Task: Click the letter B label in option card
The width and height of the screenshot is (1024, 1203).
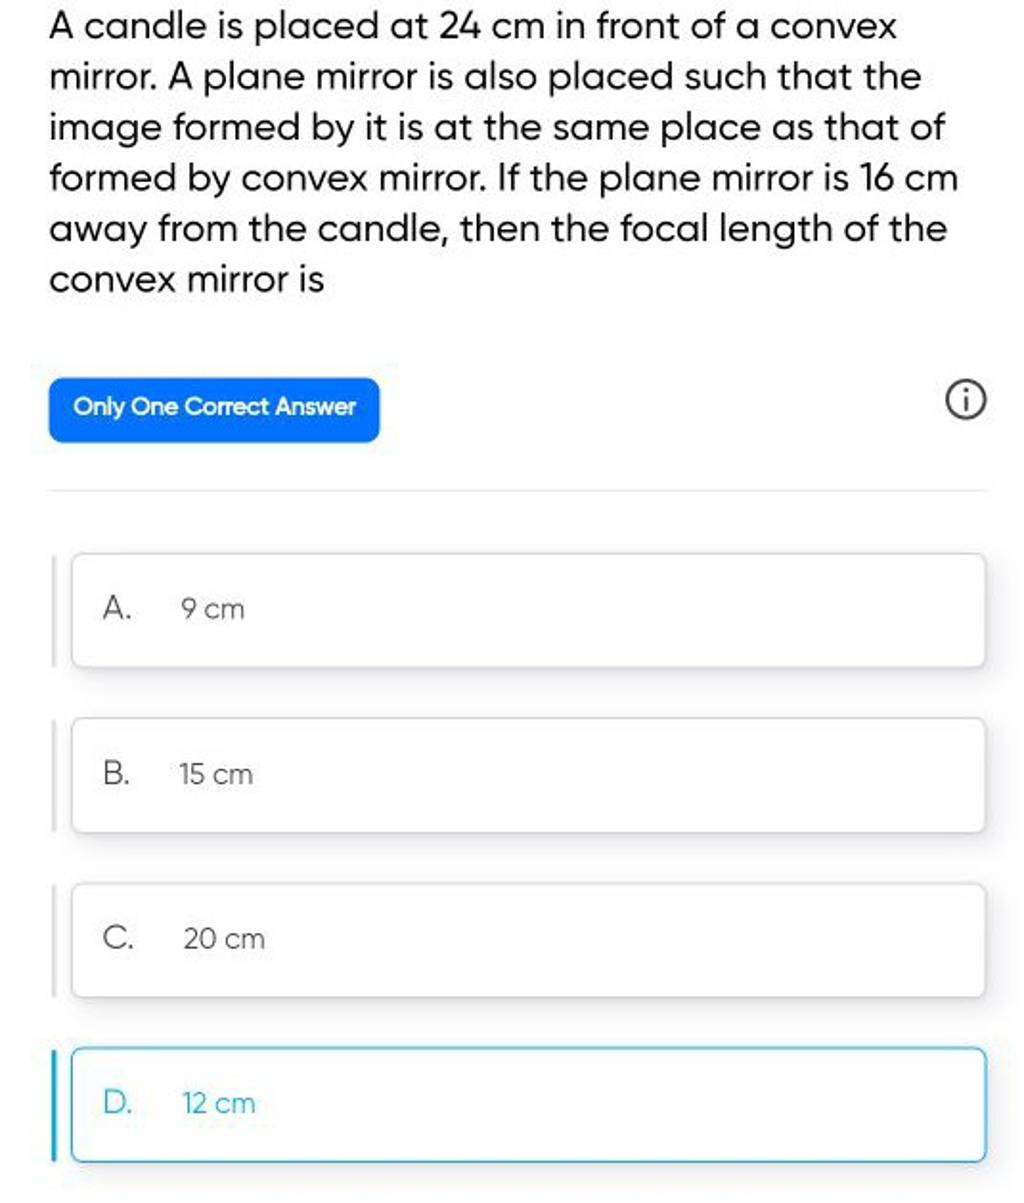Action: (117, 771)
